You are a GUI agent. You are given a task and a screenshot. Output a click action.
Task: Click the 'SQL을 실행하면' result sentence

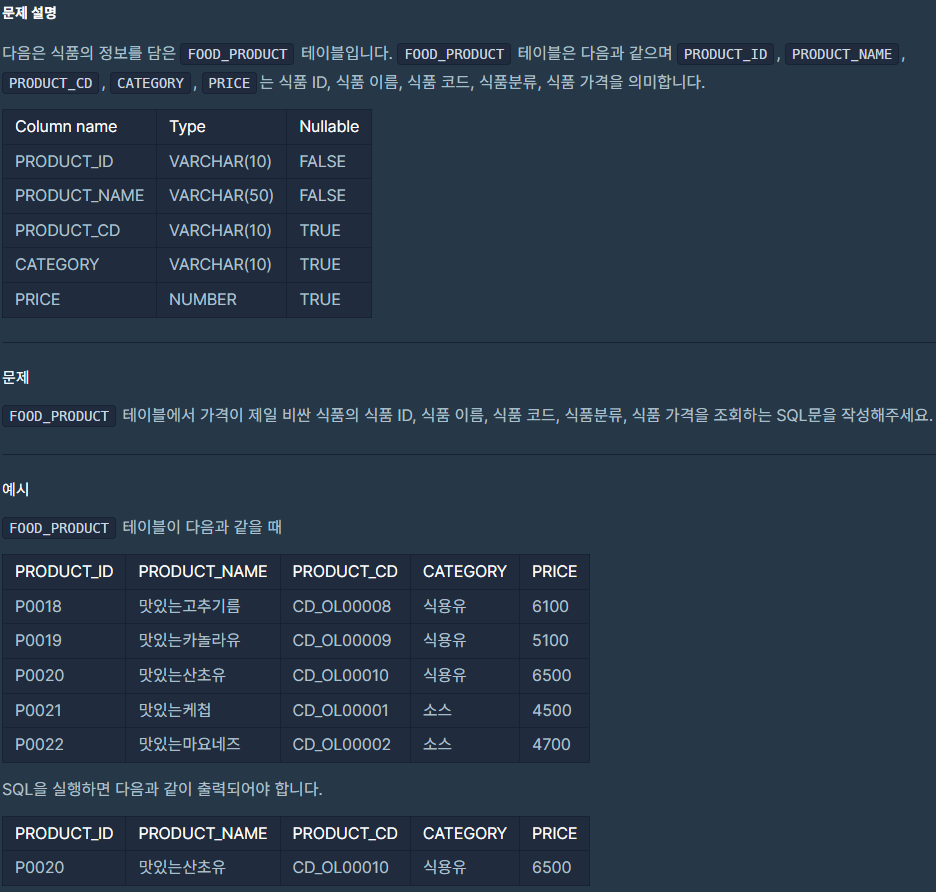coord(162,789)
